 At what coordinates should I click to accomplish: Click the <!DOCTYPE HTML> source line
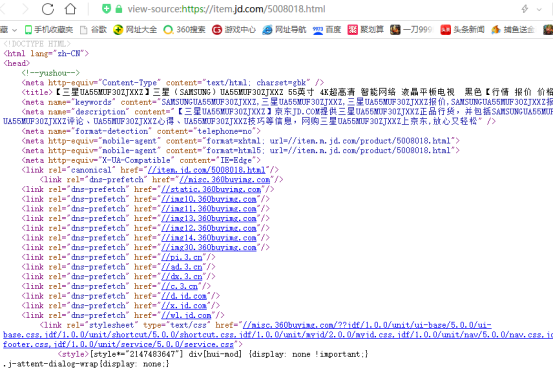tap(37, 44)
